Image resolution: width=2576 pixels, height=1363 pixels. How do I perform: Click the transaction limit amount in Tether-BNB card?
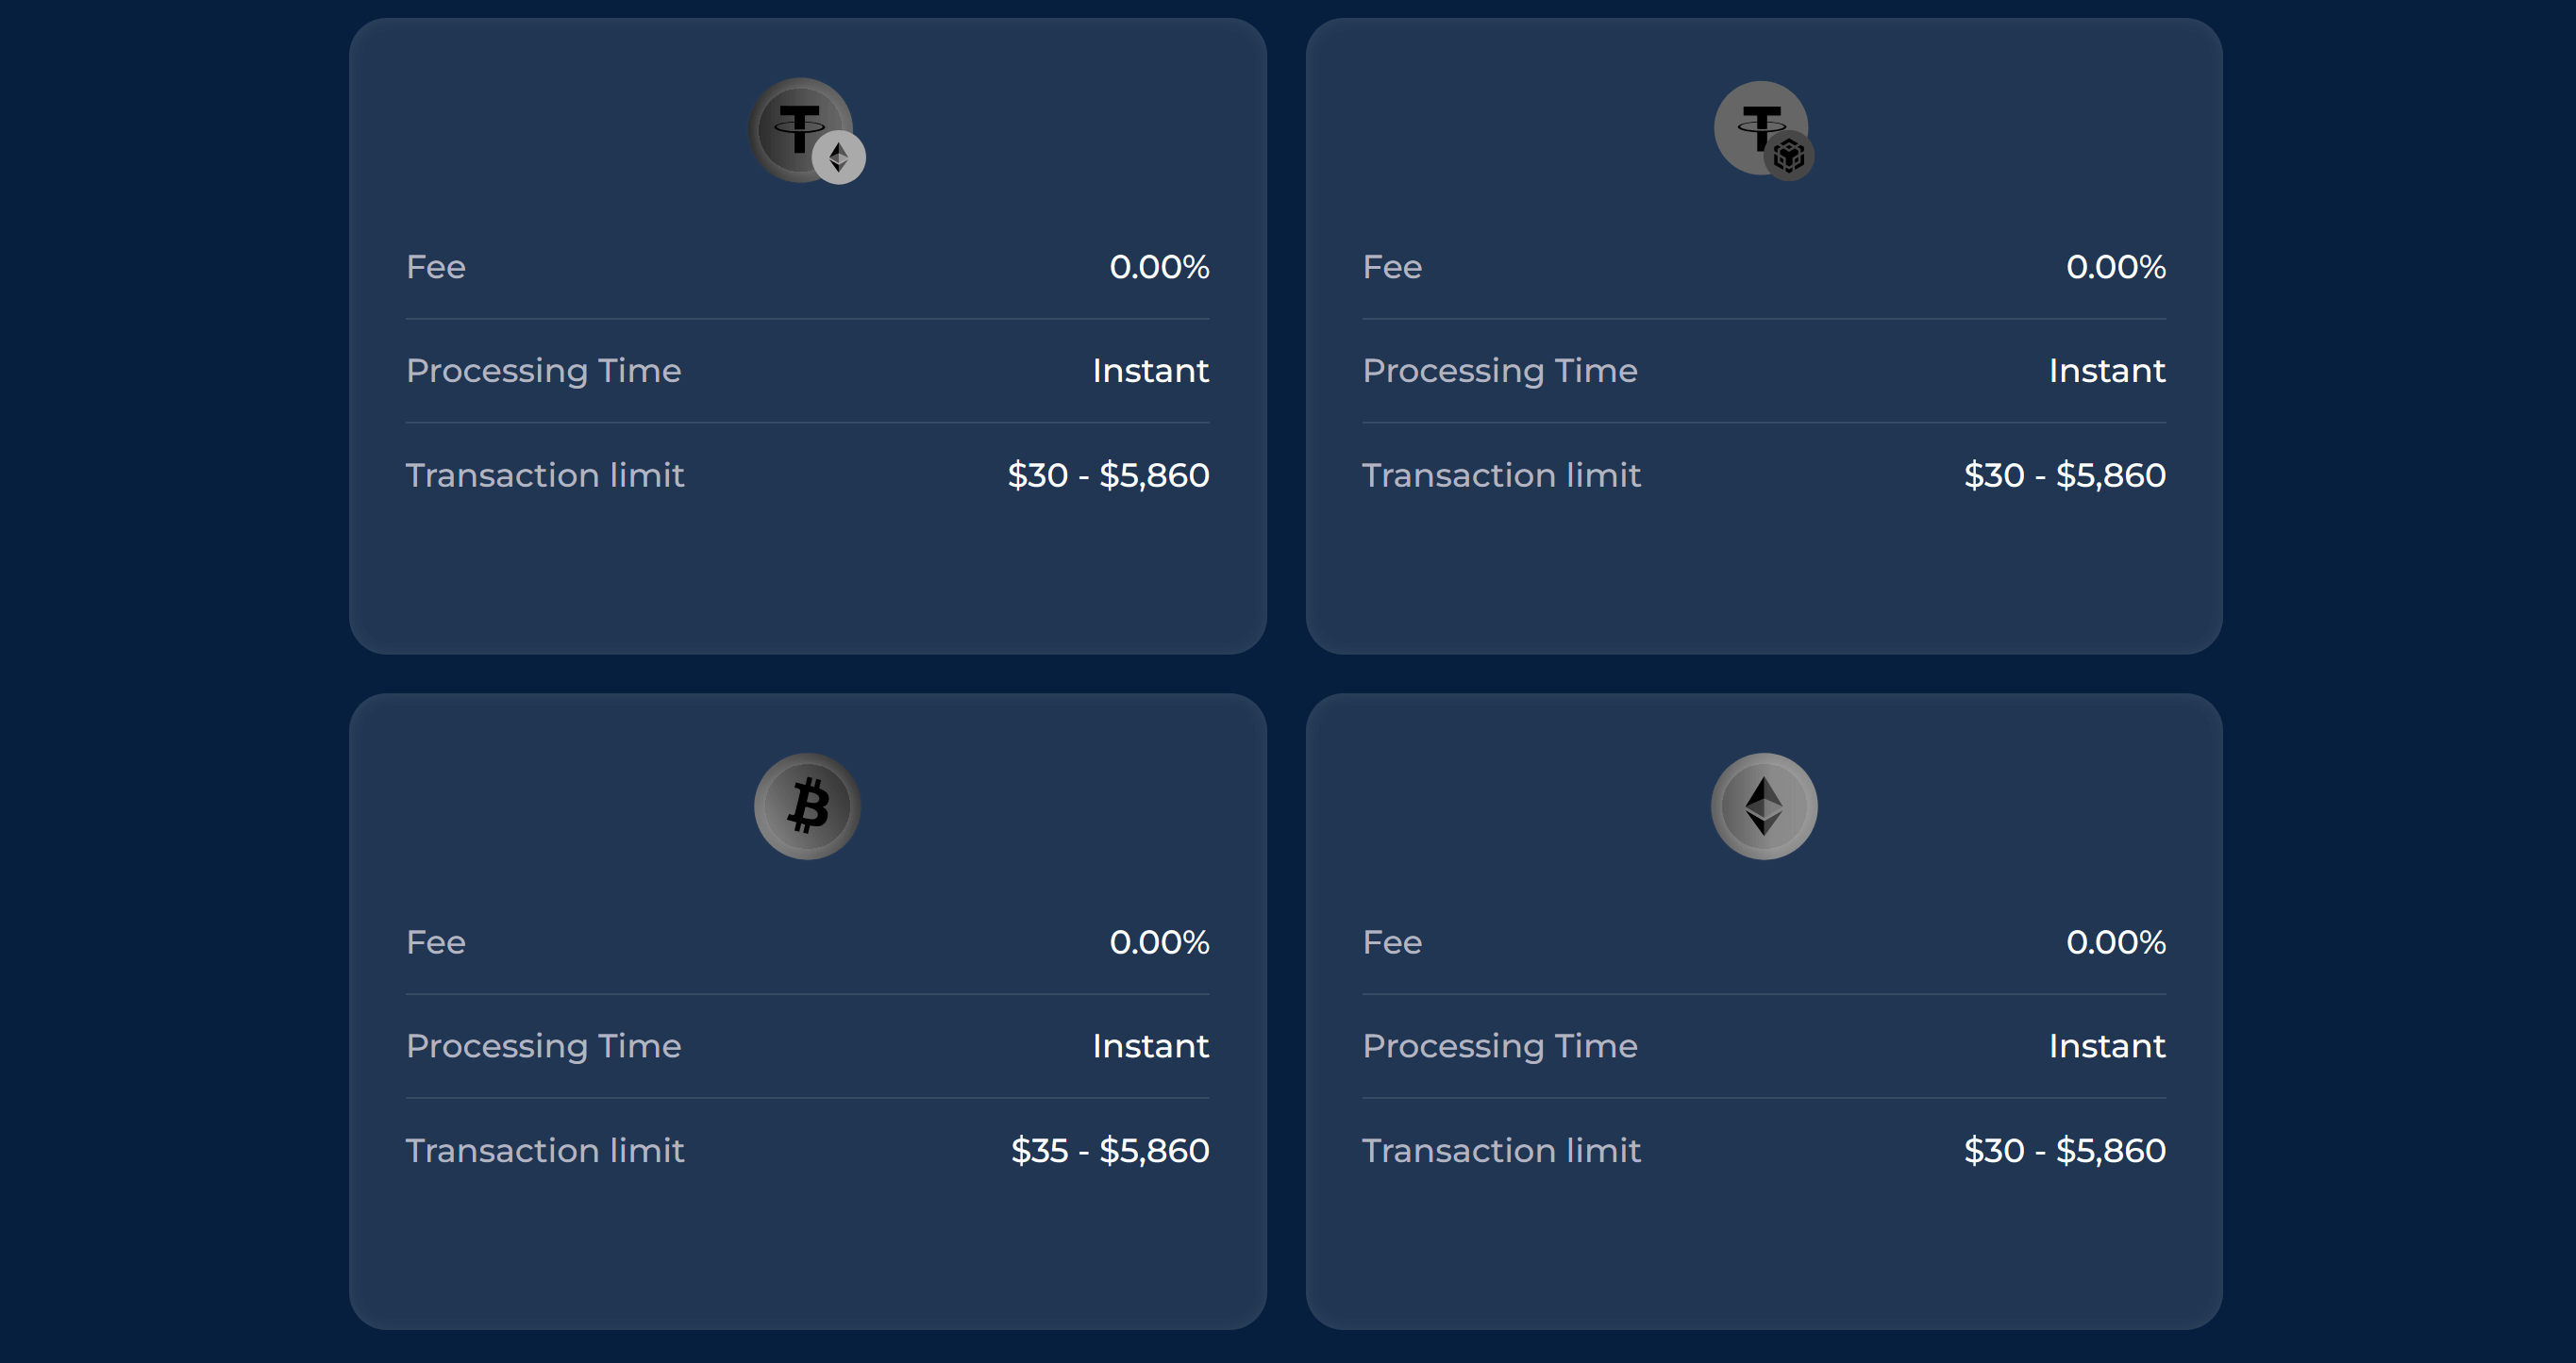coord(2064,475)
